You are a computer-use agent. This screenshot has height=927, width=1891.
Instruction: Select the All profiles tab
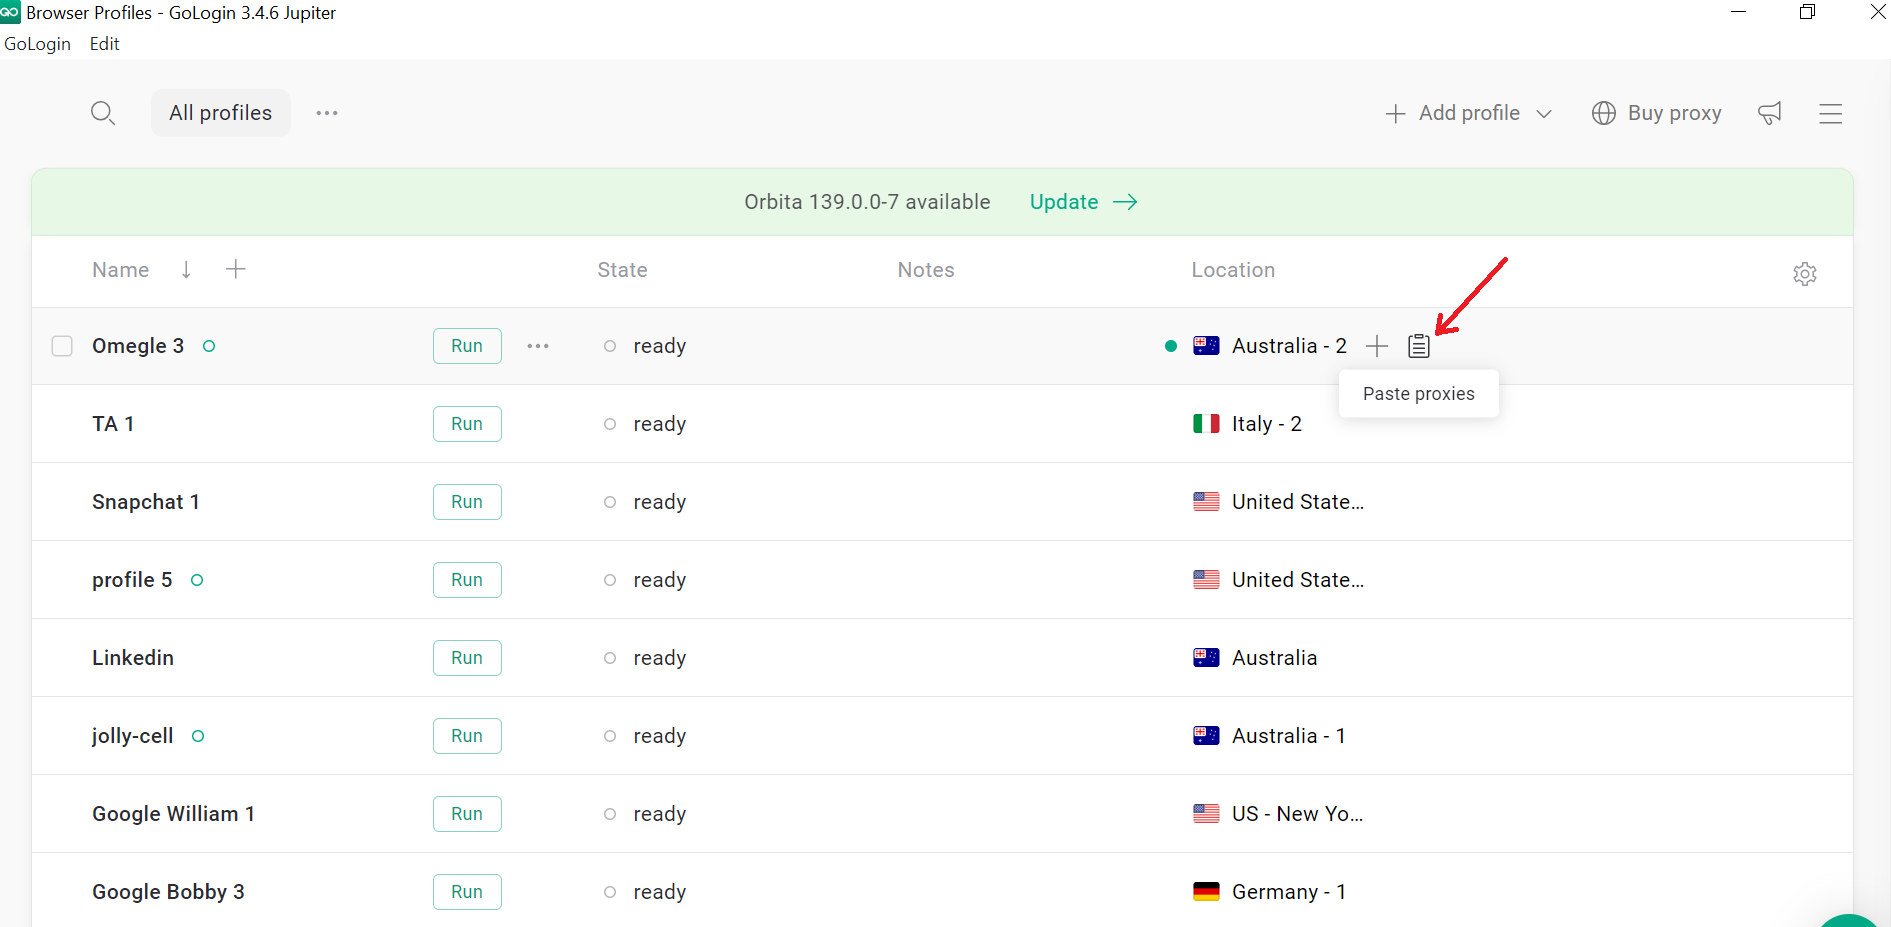[x=220, y=113]
